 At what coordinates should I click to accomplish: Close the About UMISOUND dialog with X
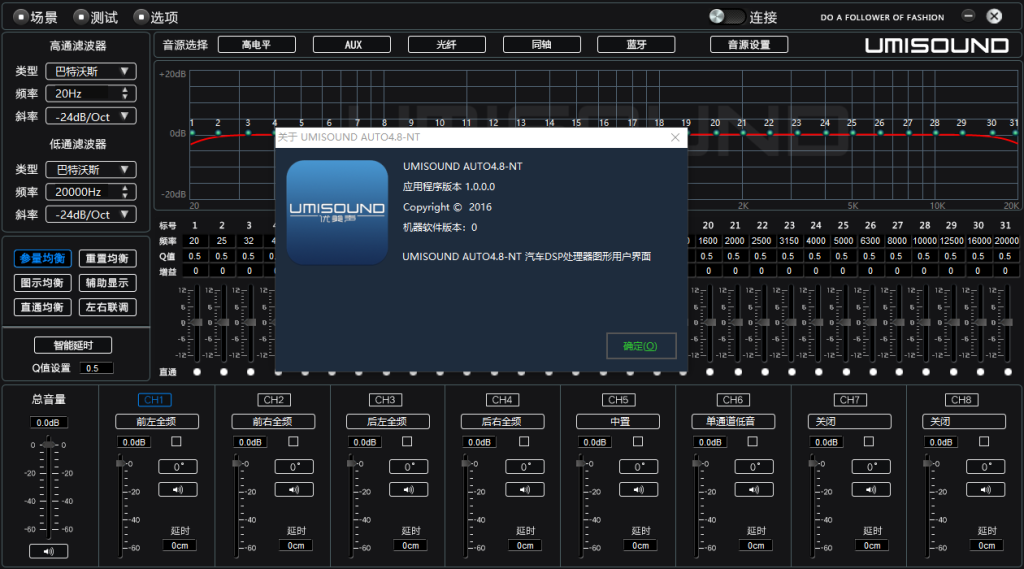(675, 137)
